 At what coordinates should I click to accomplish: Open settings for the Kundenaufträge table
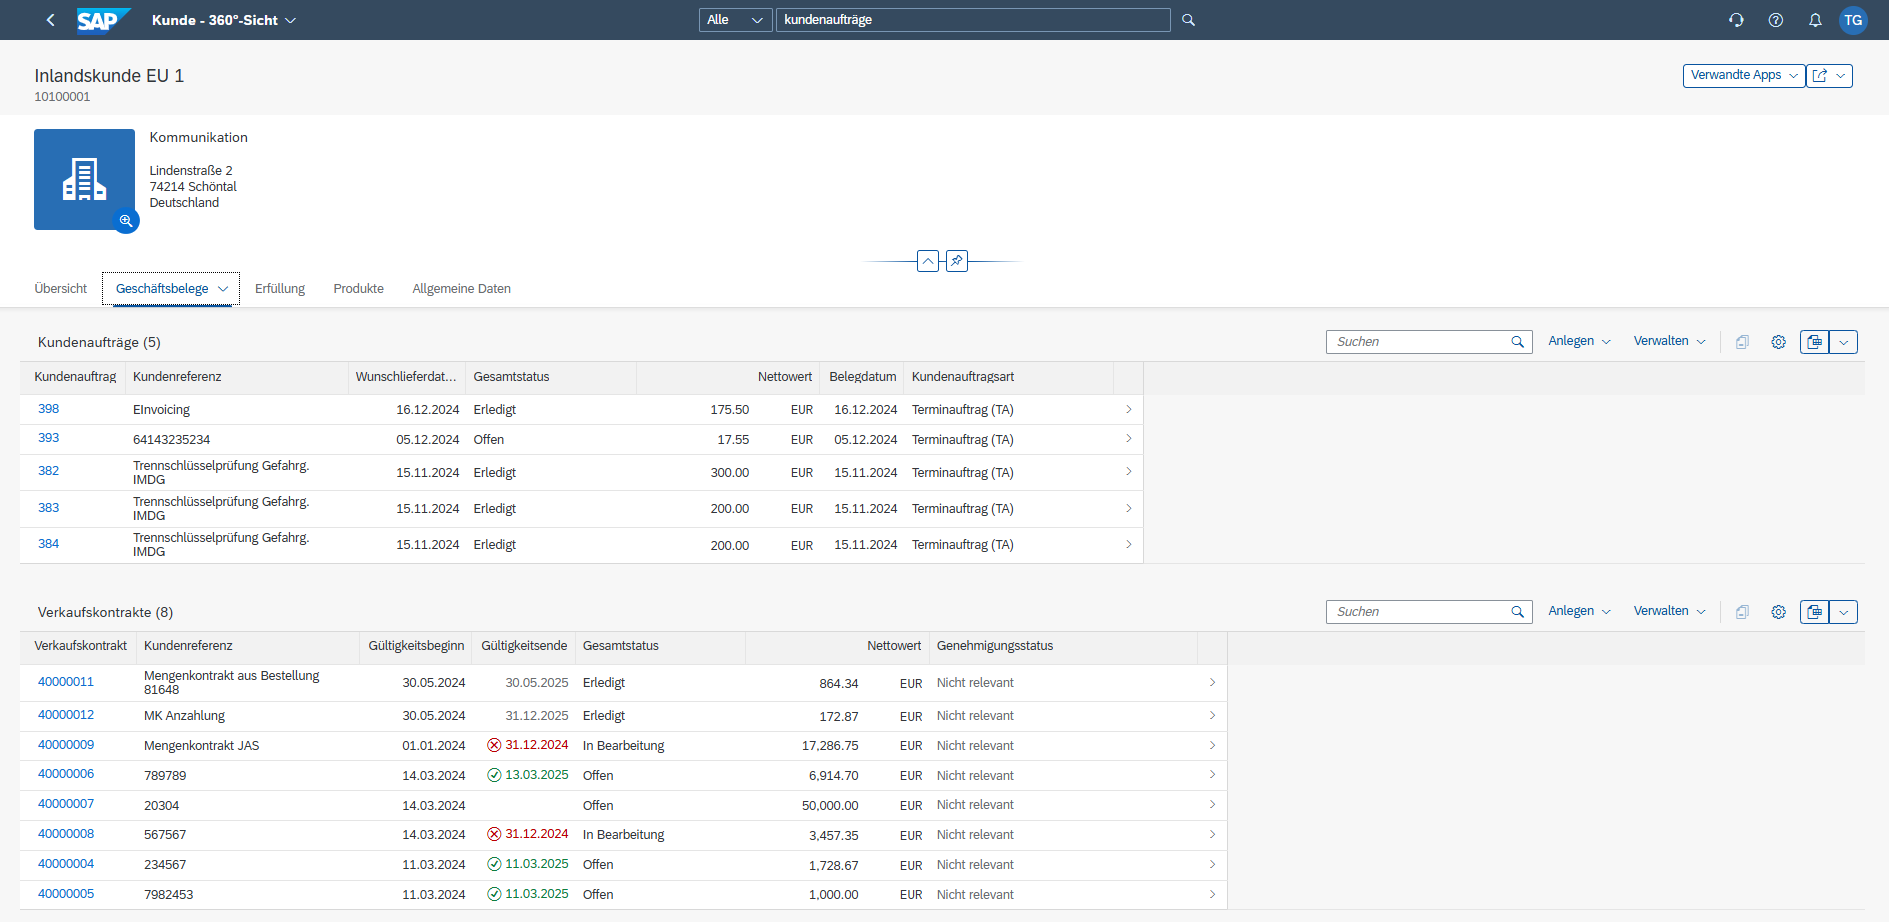(1778, 341)
